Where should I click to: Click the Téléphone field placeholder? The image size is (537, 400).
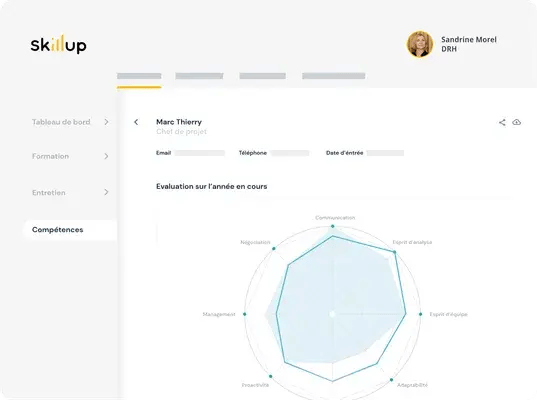point(290,153)
